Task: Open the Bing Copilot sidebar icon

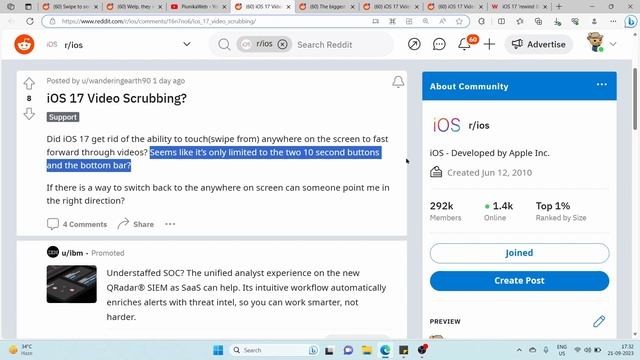Action: click(x=631, y=21)
